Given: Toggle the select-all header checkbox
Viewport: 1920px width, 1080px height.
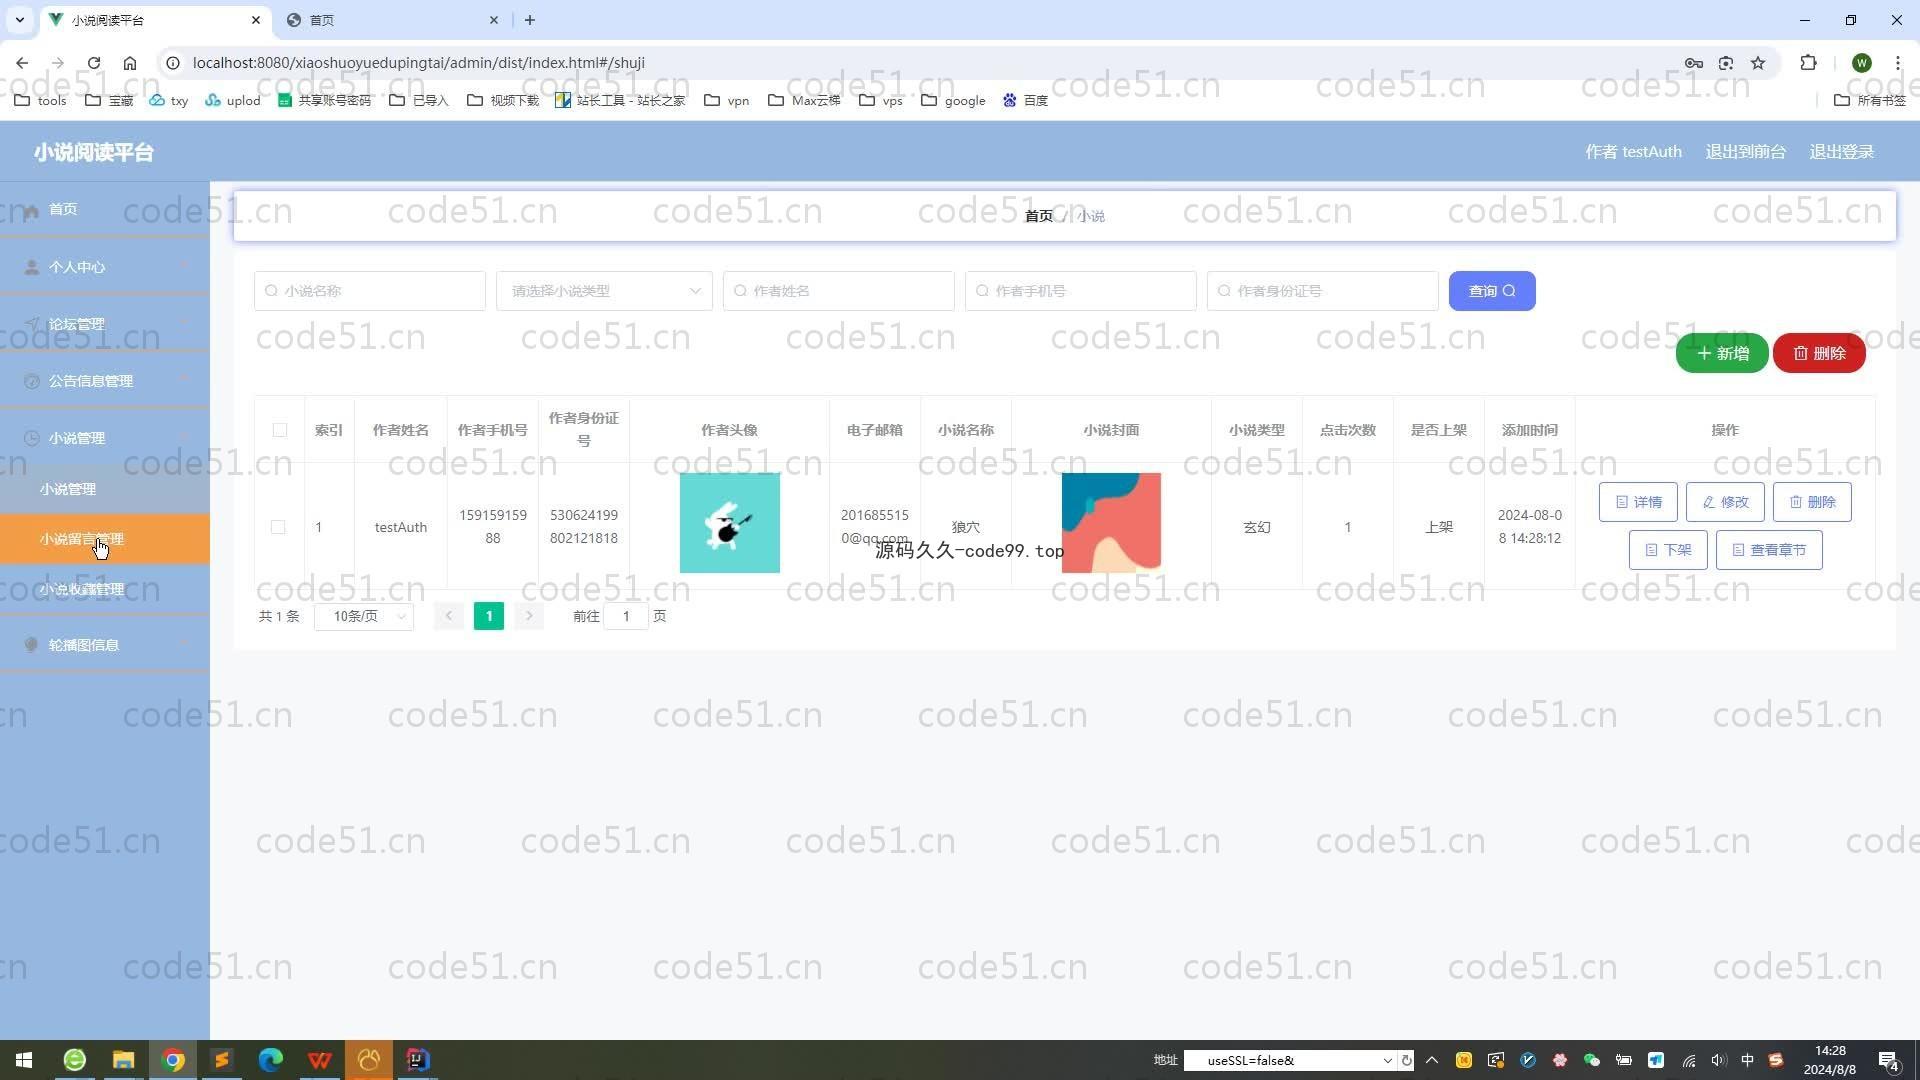Looking at the screenshot, I should tap(280, 430).
